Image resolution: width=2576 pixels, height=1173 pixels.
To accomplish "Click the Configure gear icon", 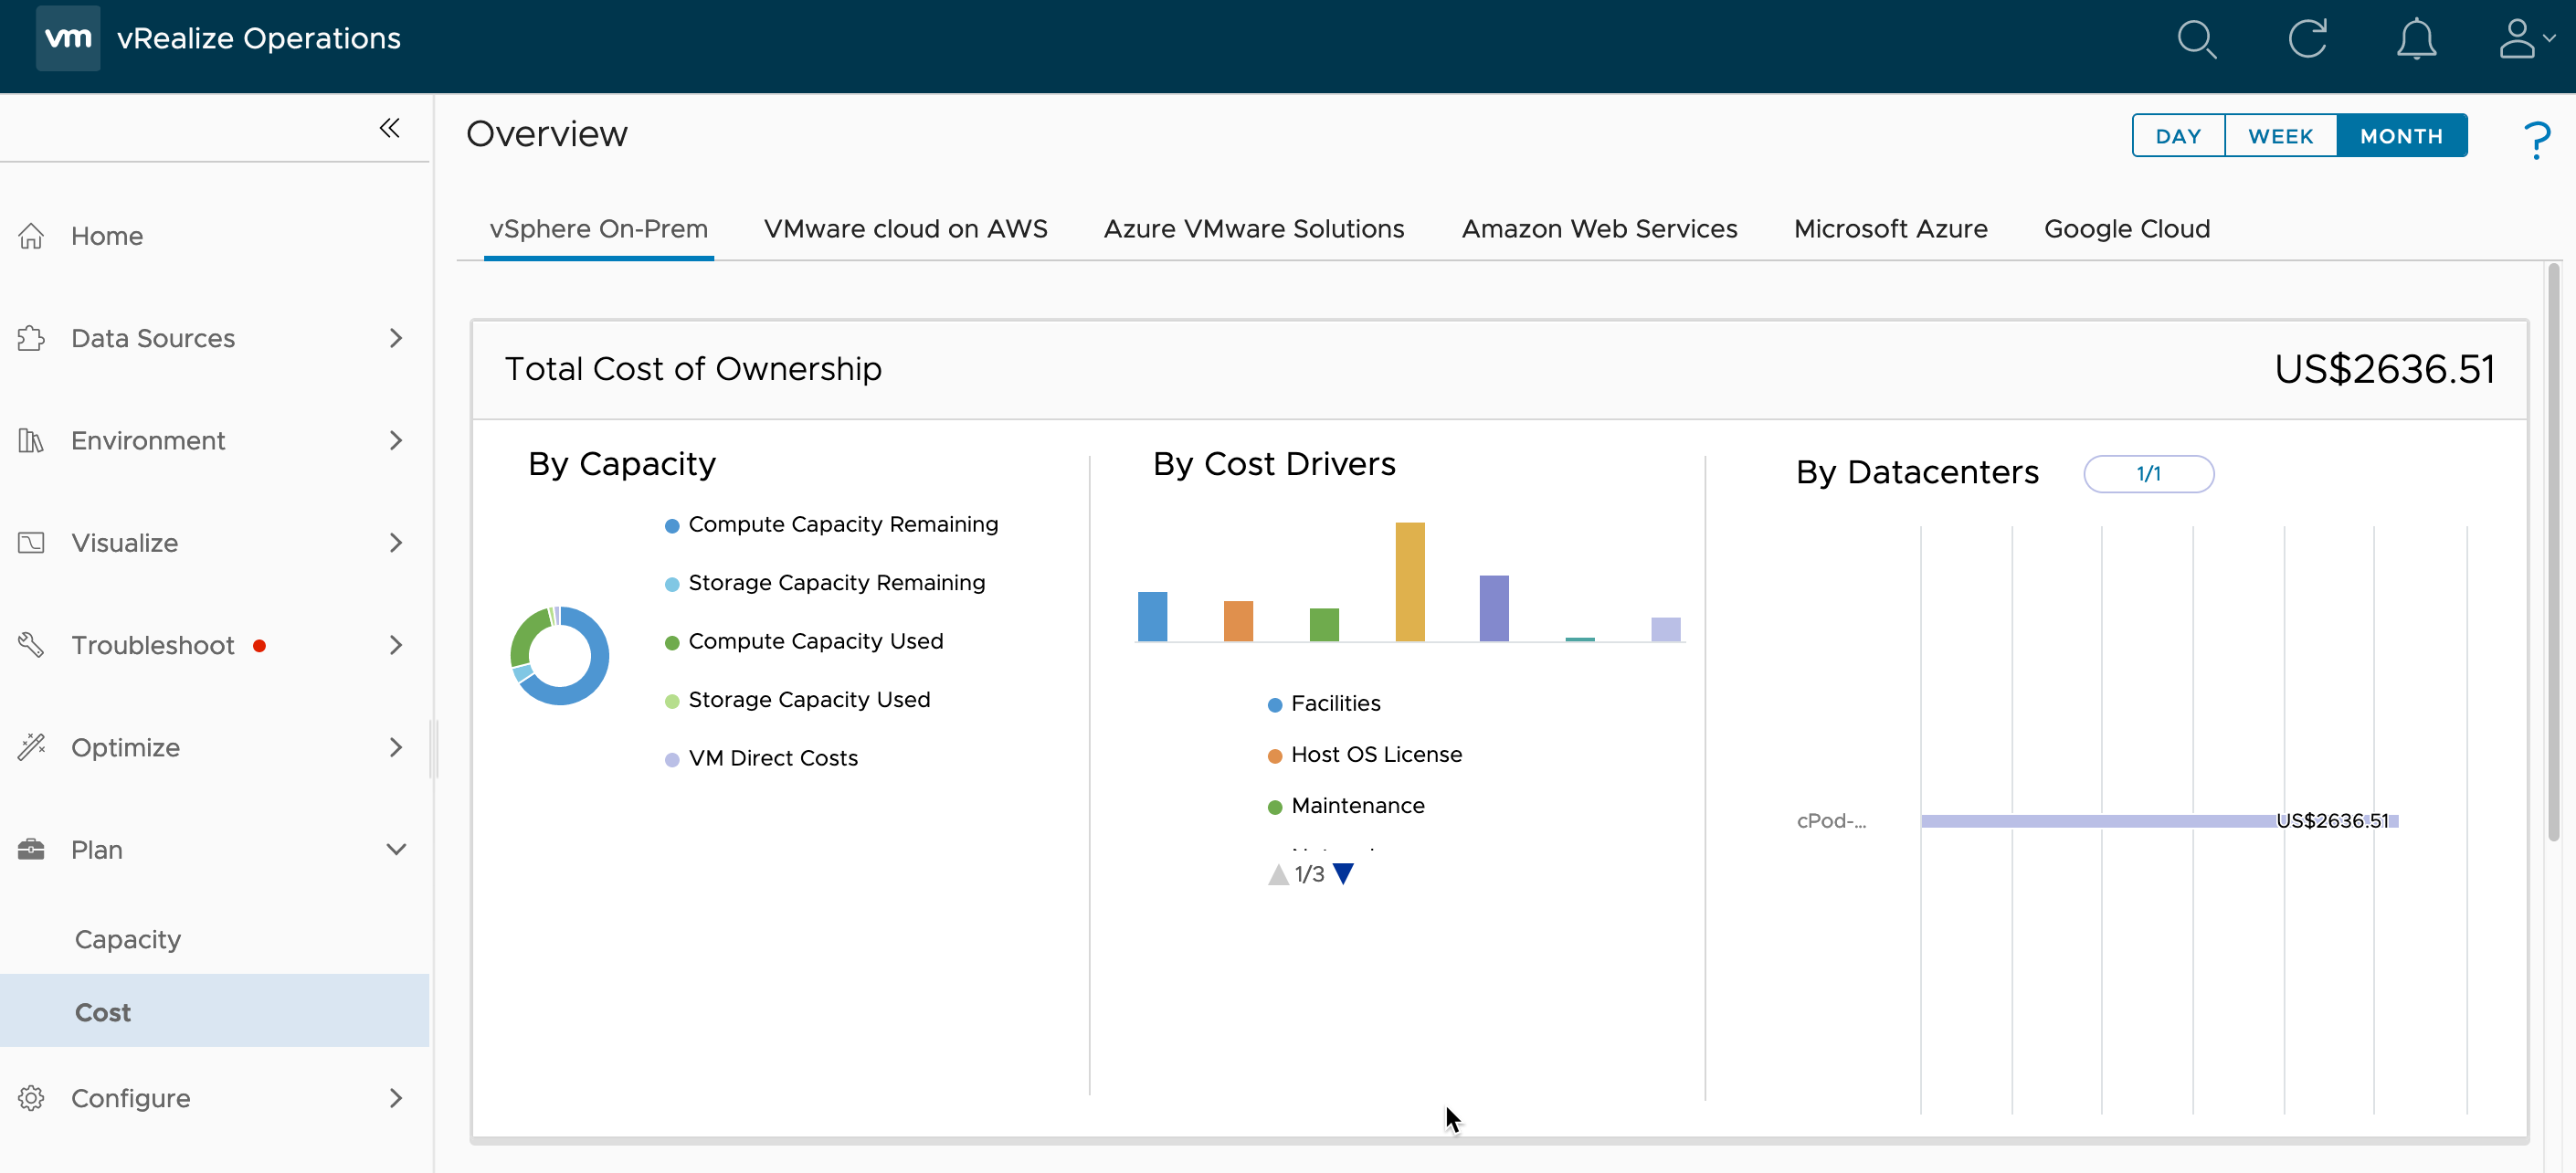I will click(x=31, y=1098).
